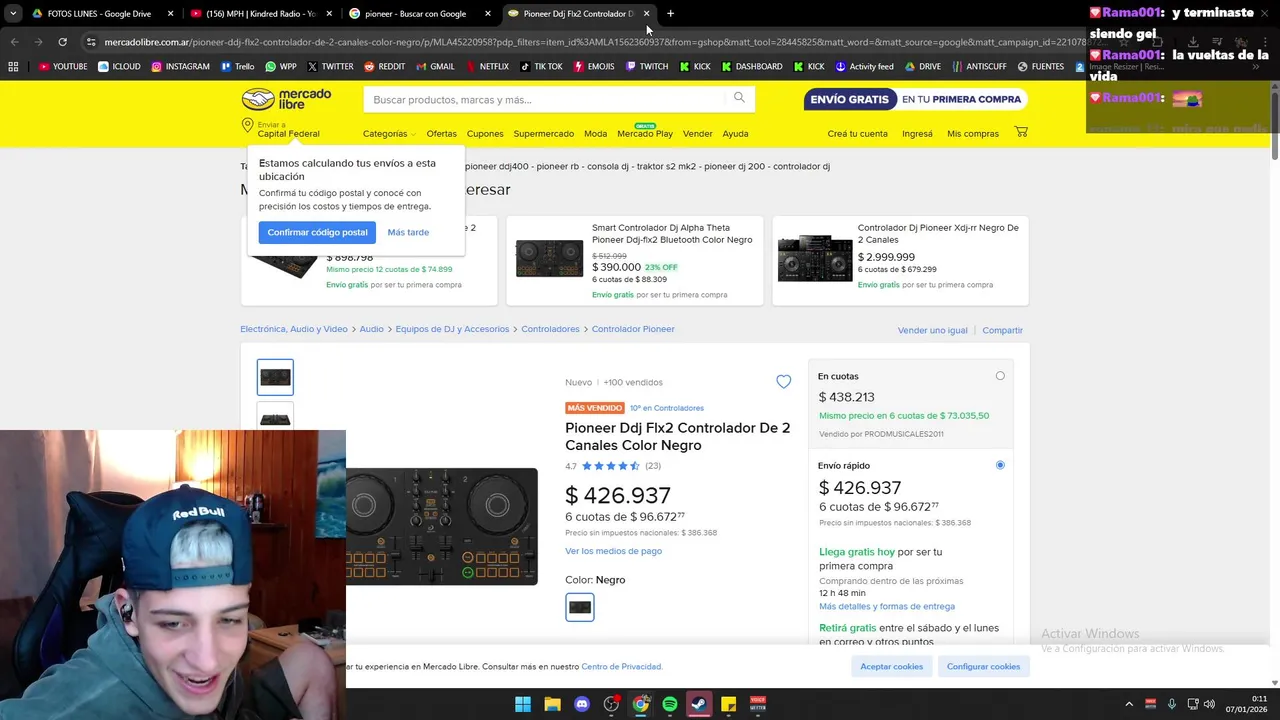Open the DRIVE bookmark
Screen dimensions: 1280x720
tap(922, 67)
